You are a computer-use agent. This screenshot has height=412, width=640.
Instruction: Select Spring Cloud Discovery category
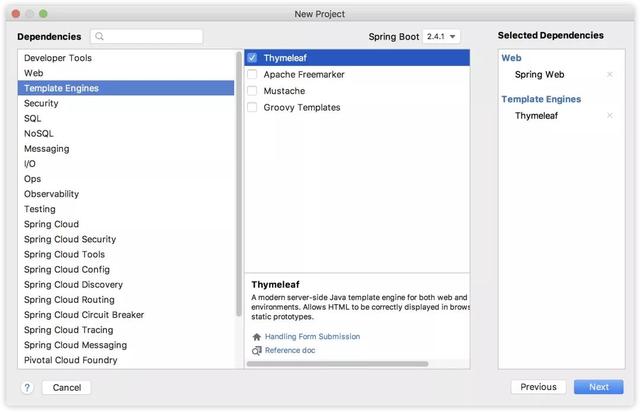pos(126,285)
